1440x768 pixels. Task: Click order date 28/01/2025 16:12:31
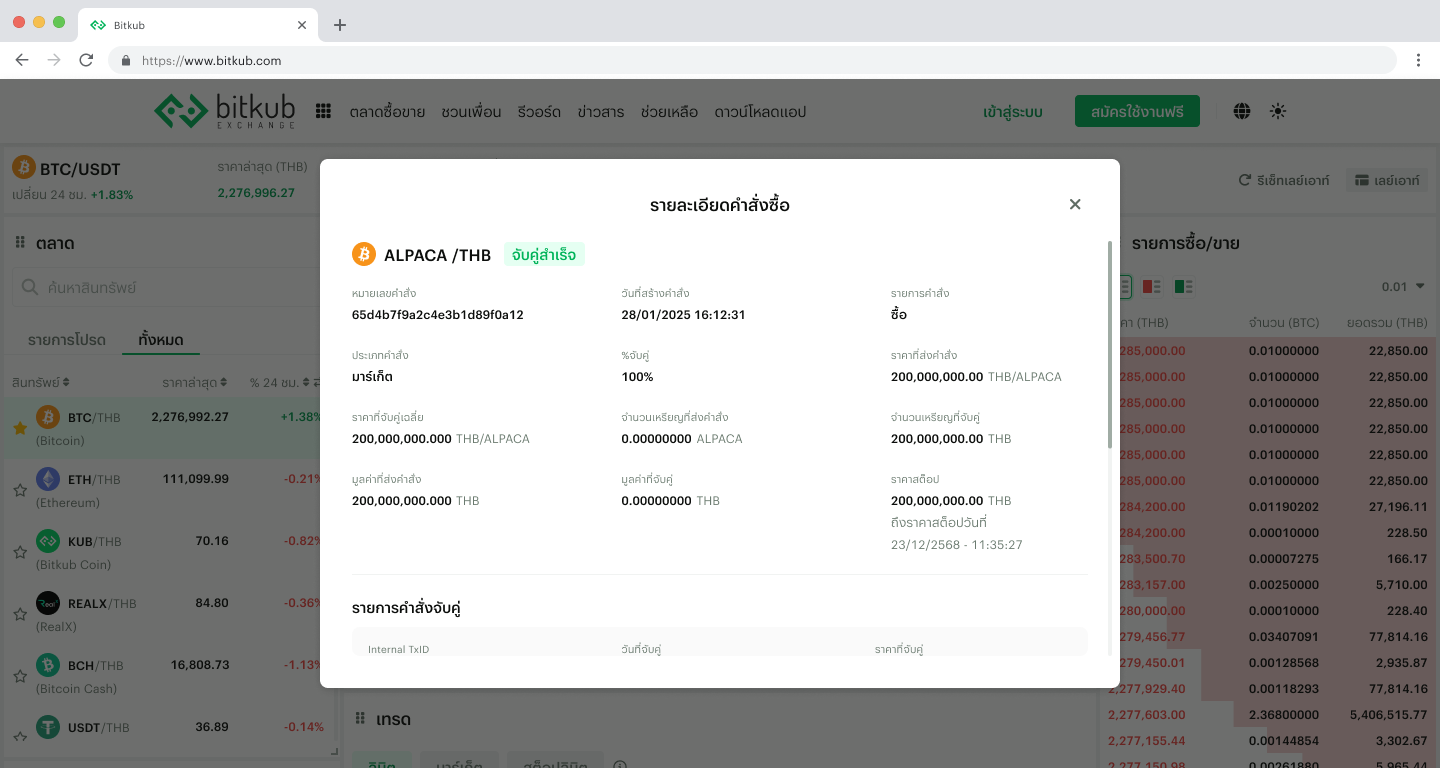pyautogui.click(x=683, y=315)
